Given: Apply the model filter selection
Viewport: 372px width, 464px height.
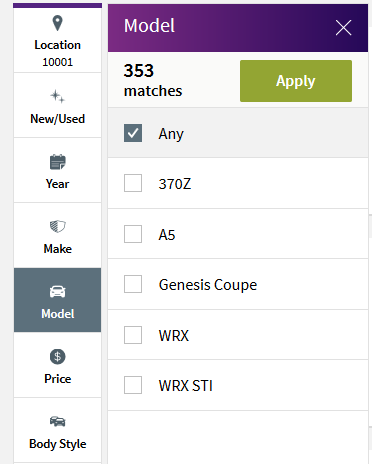Looking at the screenshot, I should click(x=296, y=81).
